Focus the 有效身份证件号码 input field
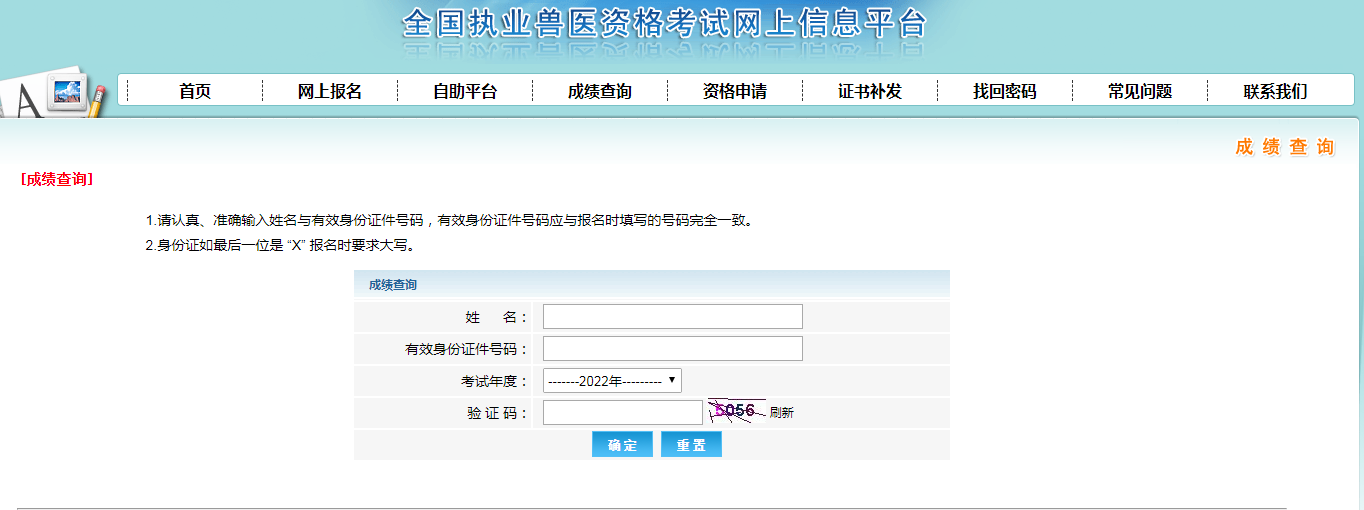The height and width of the screenshot is (510, 1364). pos(673,349)
